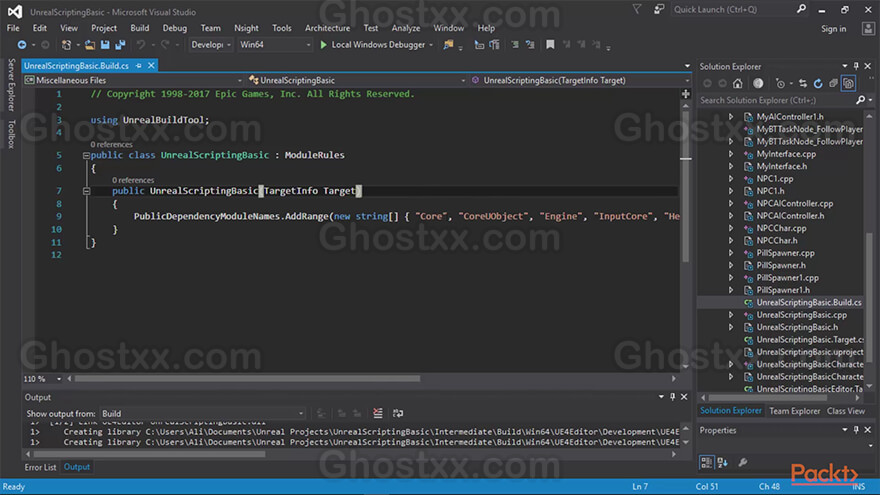
Task: Open the Development configuration dropdown
Action: point(211,45)
